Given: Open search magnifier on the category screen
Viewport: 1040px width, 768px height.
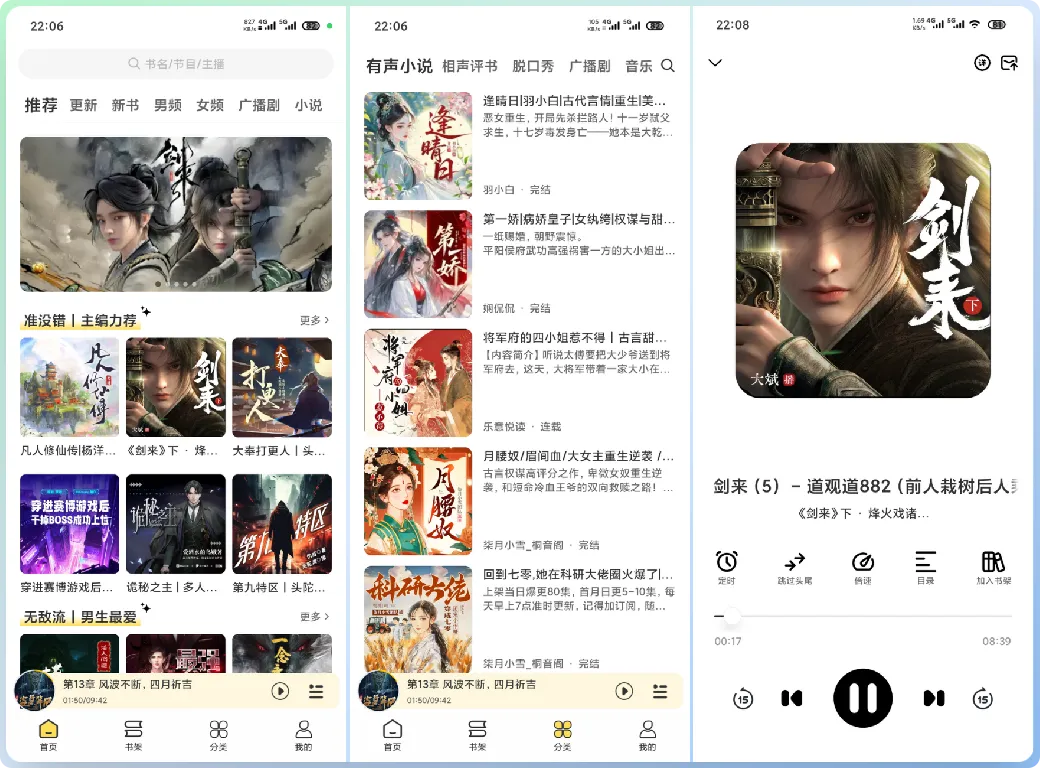Looking at the screenshot, I should [x=669, y=66].
